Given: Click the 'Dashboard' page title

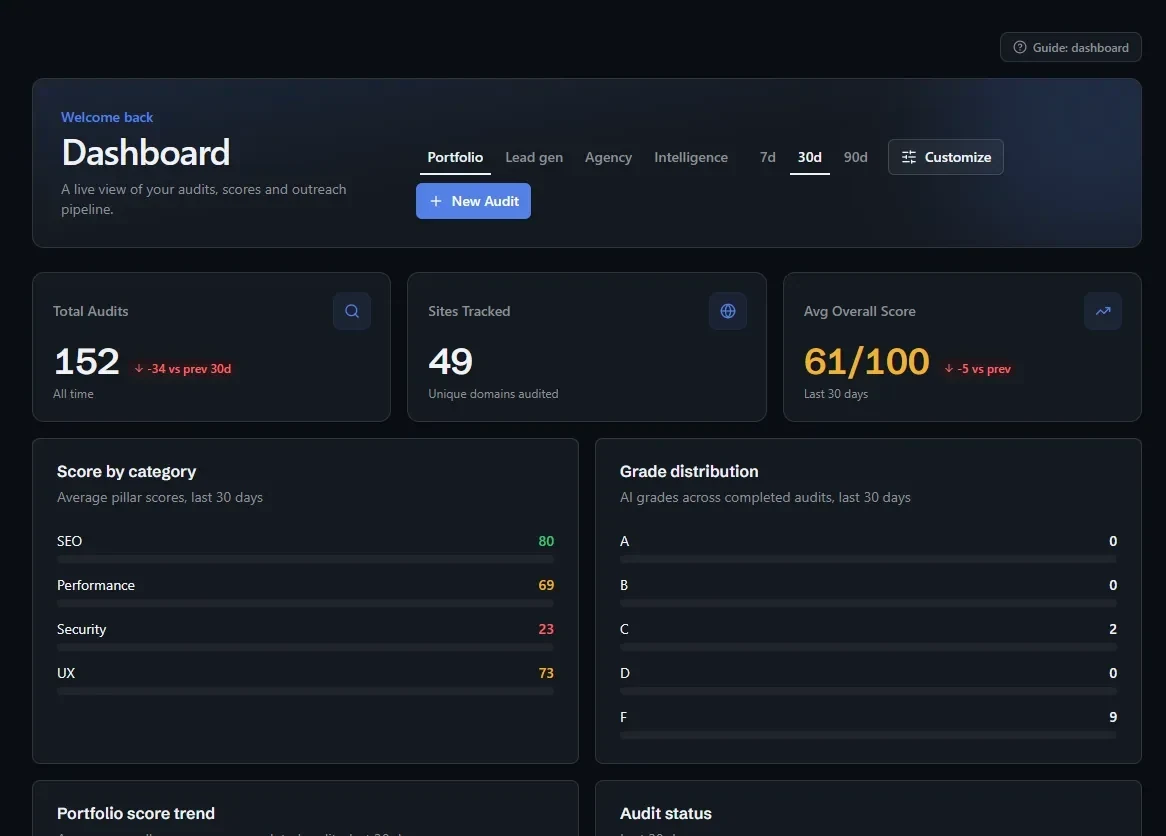Looking at the screenshot, I should [x=146, y=152].
